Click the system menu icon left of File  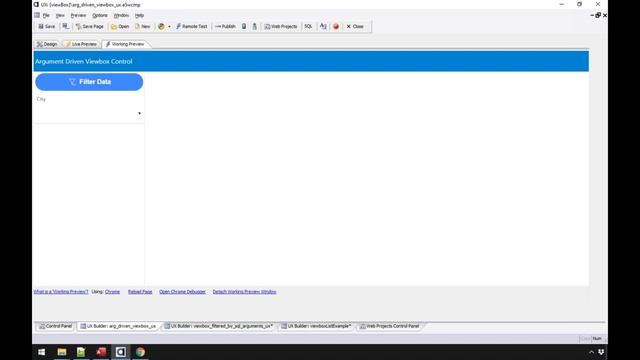pyautogui.click(x=37, y=16)
